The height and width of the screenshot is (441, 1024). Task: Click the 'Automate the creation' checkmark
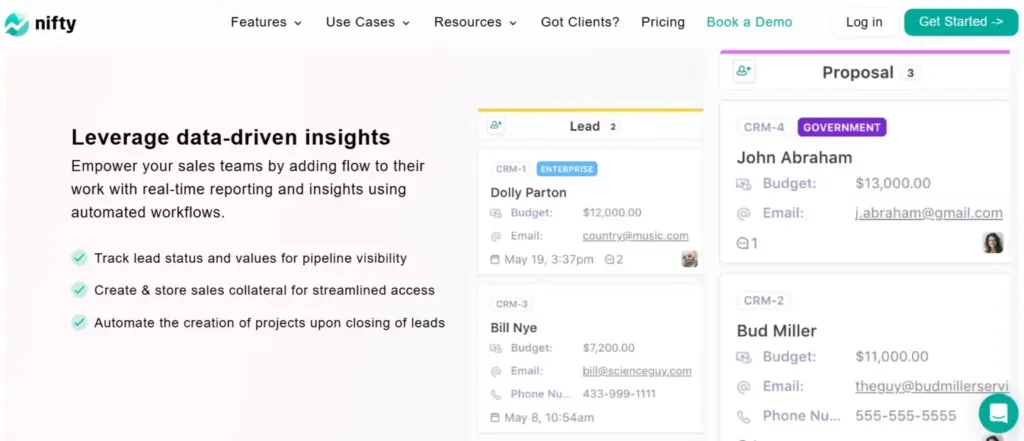pos(79,323)
